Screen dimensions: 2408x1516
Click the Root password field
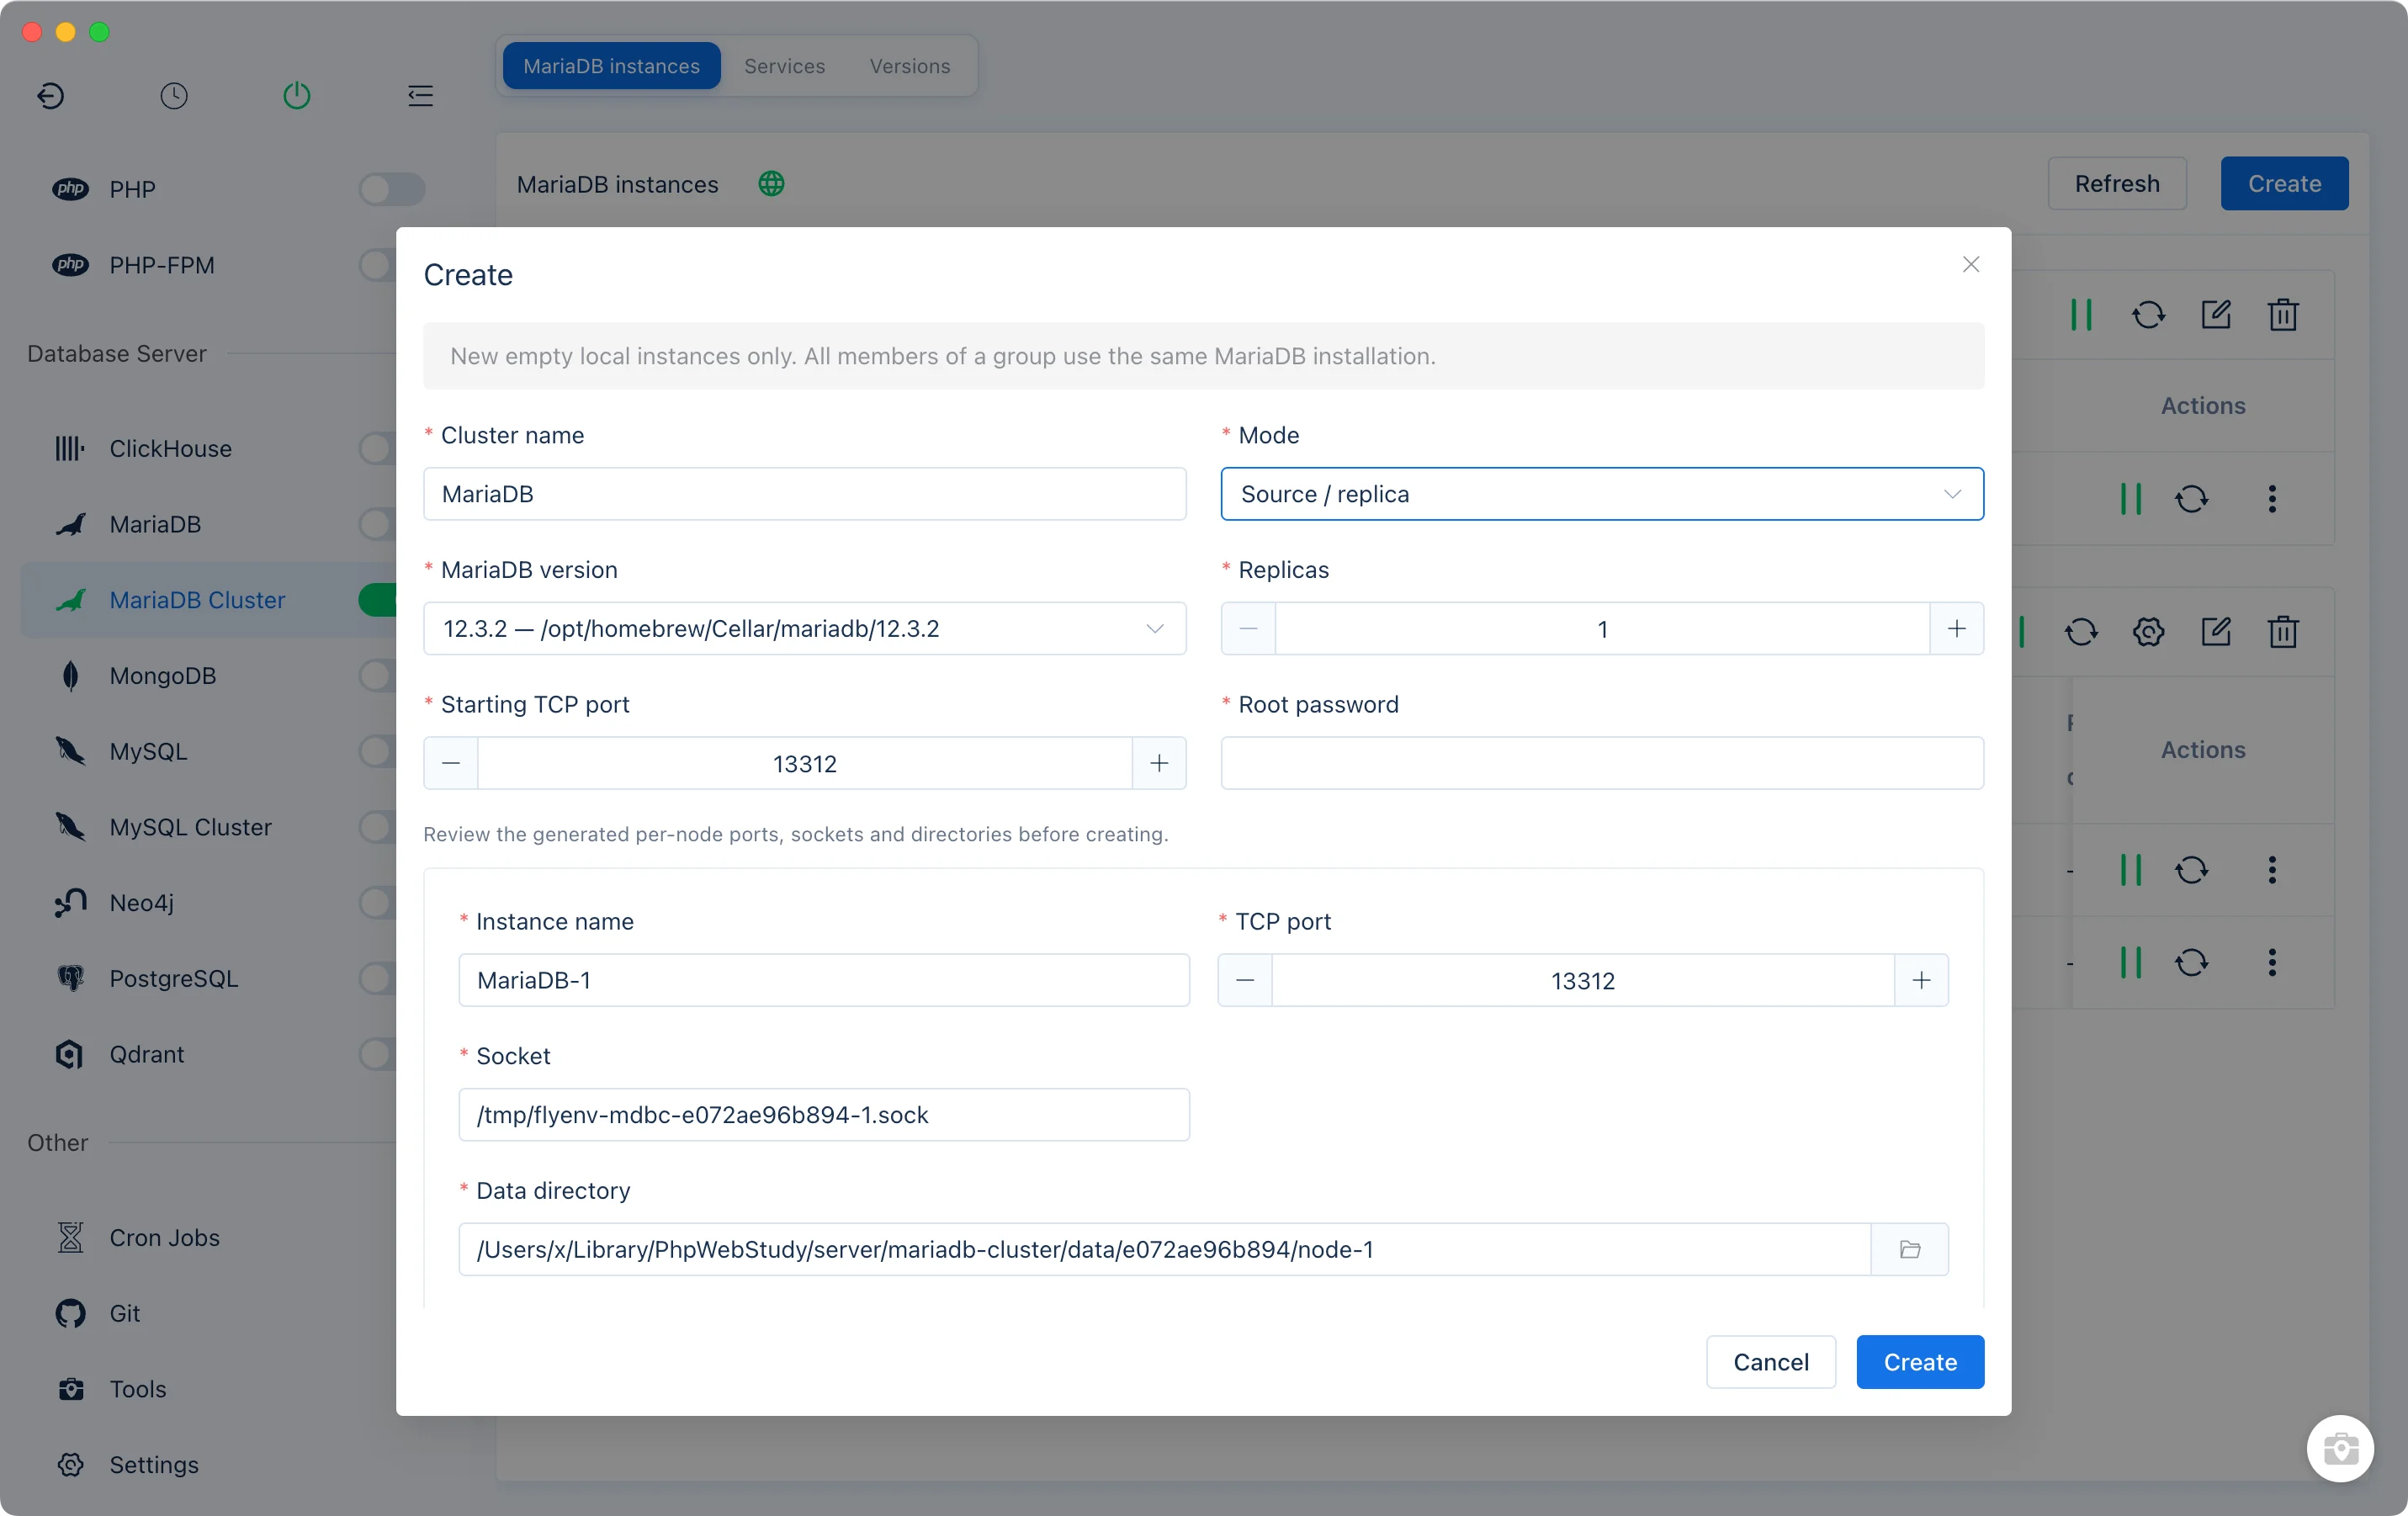click(x=1602, y=763)
